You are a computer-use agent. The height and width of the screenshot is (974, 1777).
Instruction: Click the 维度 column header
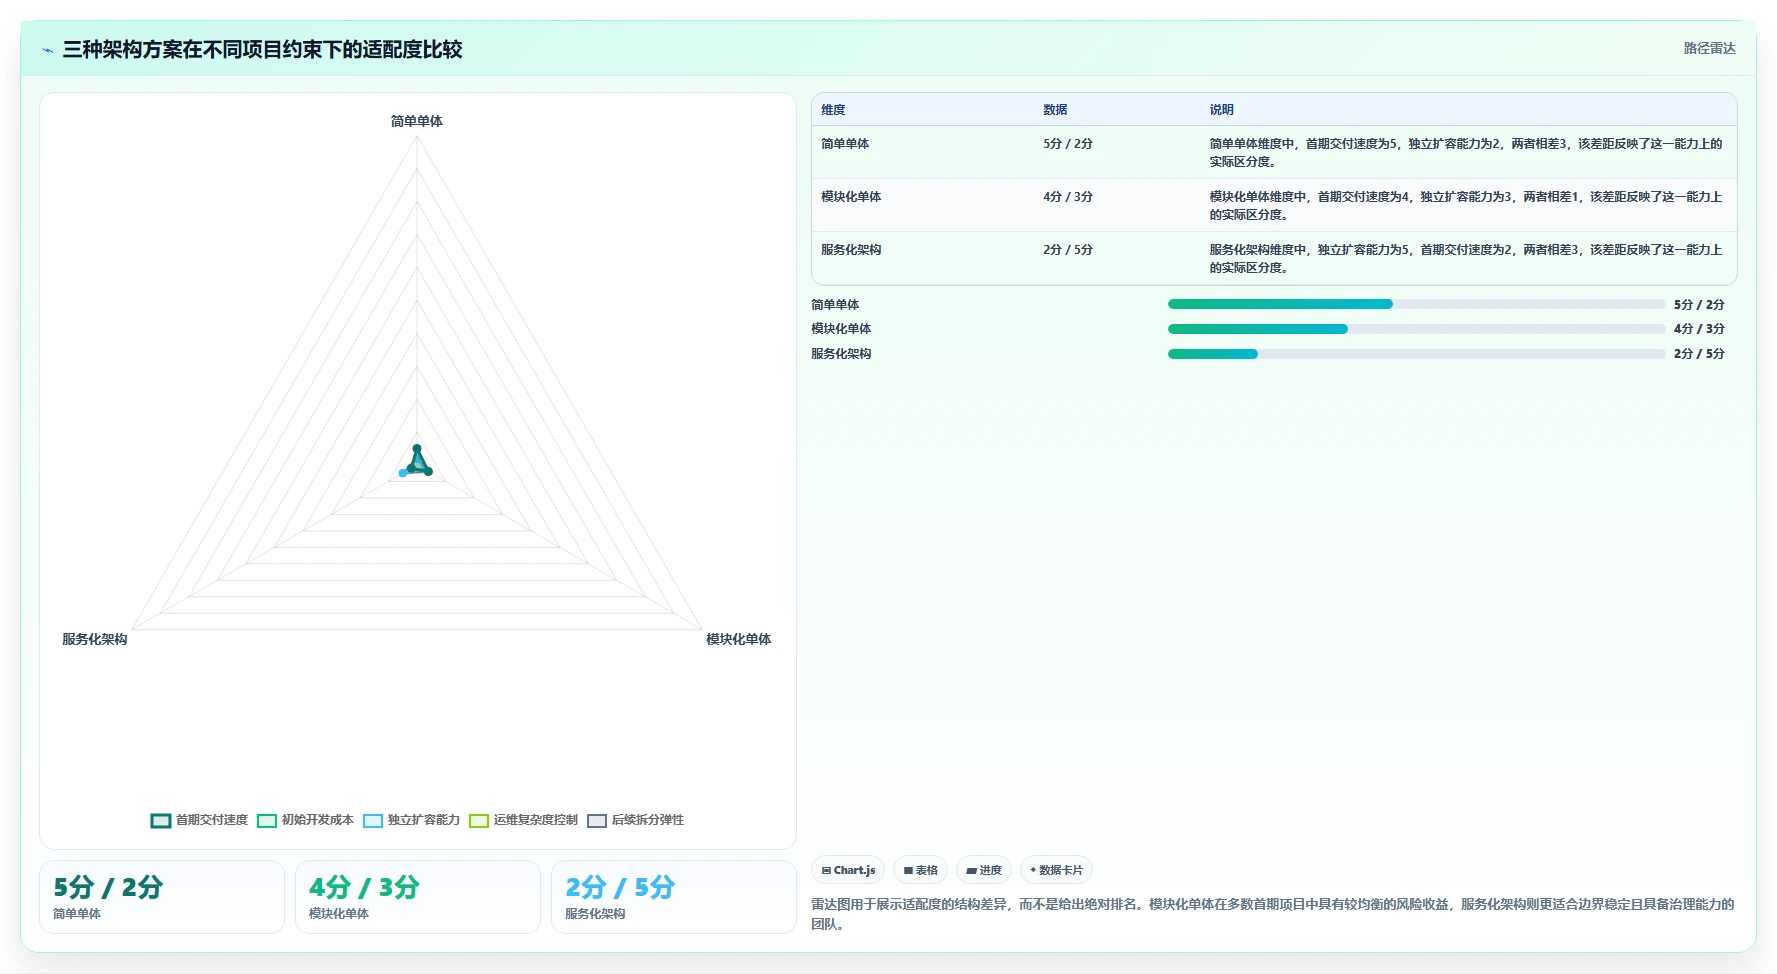tap(833, 110)
